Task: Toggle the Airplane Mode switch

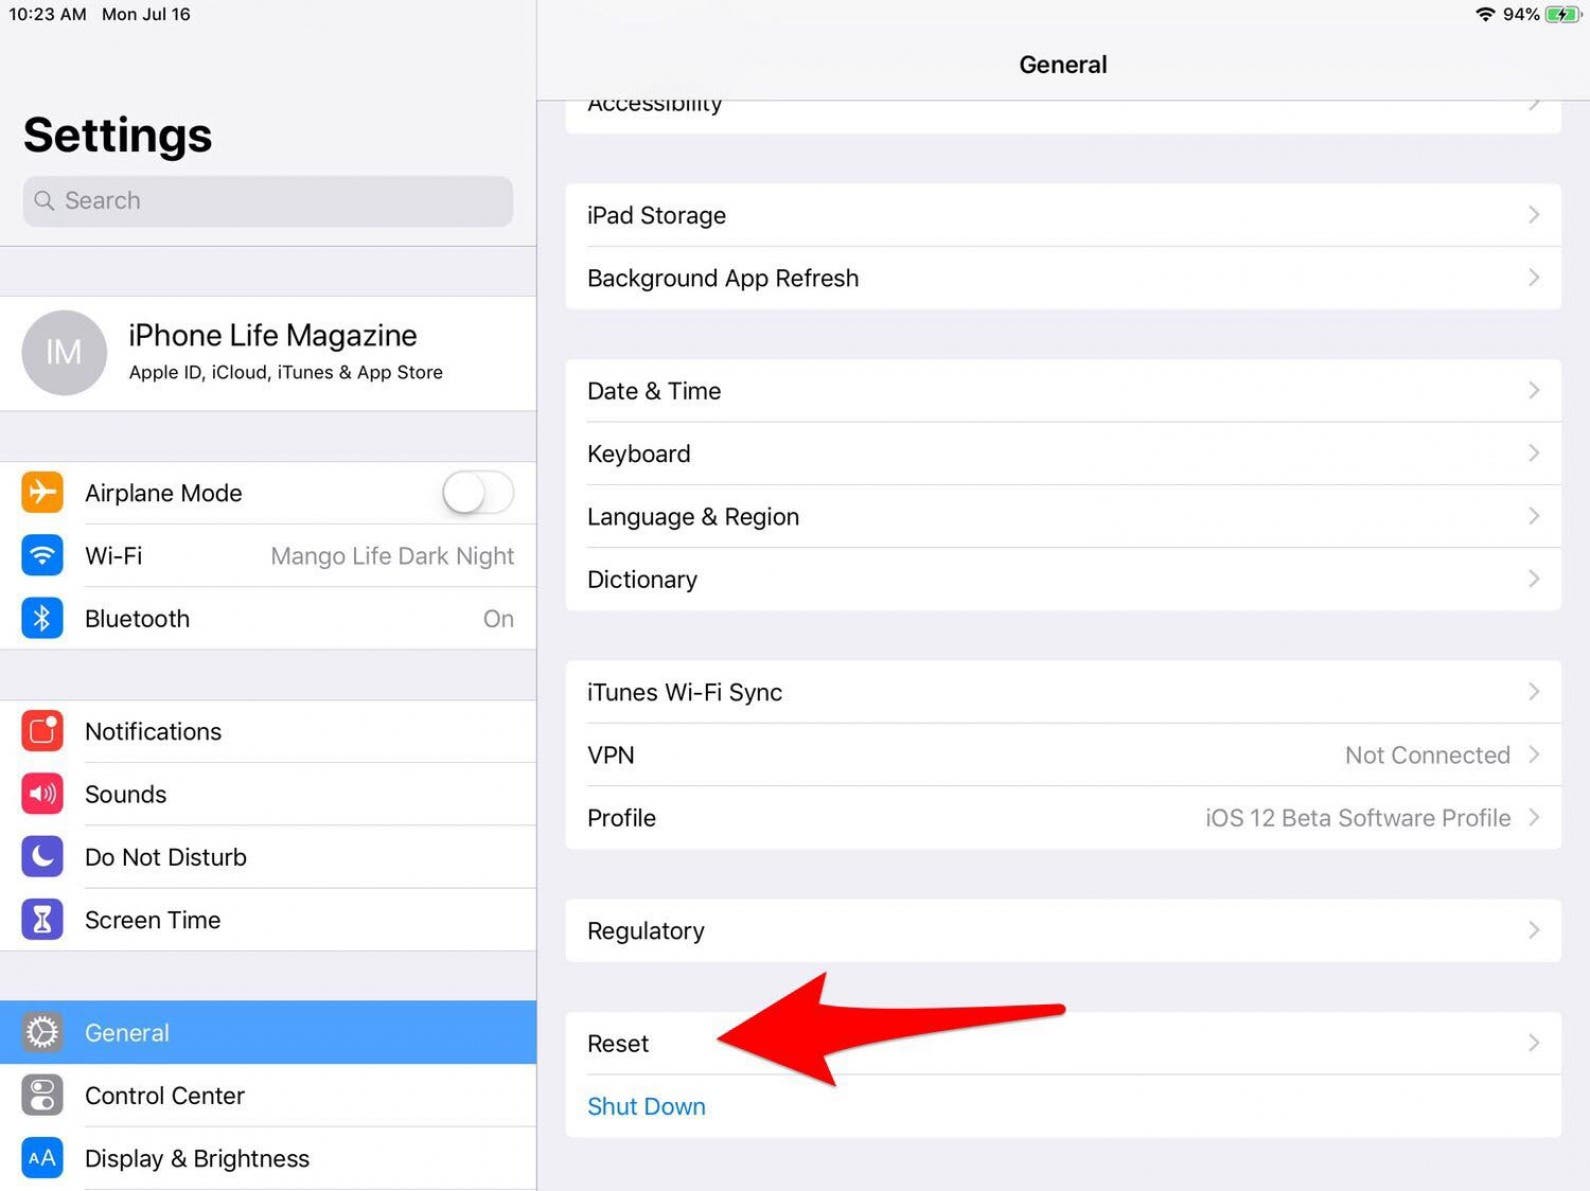Action: point(478,492)
